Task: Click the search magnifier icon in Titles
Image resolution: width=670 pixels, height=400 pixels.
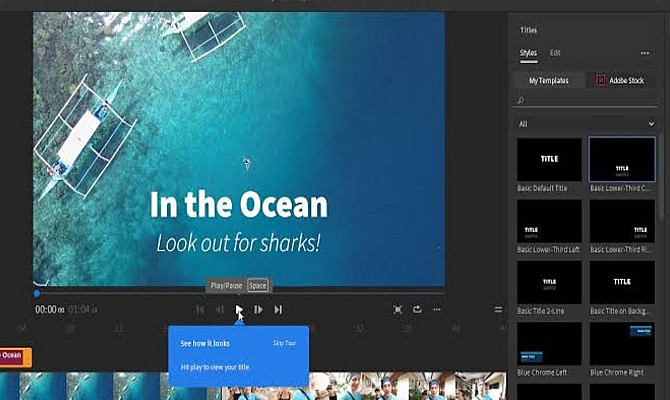Action: 520,100
